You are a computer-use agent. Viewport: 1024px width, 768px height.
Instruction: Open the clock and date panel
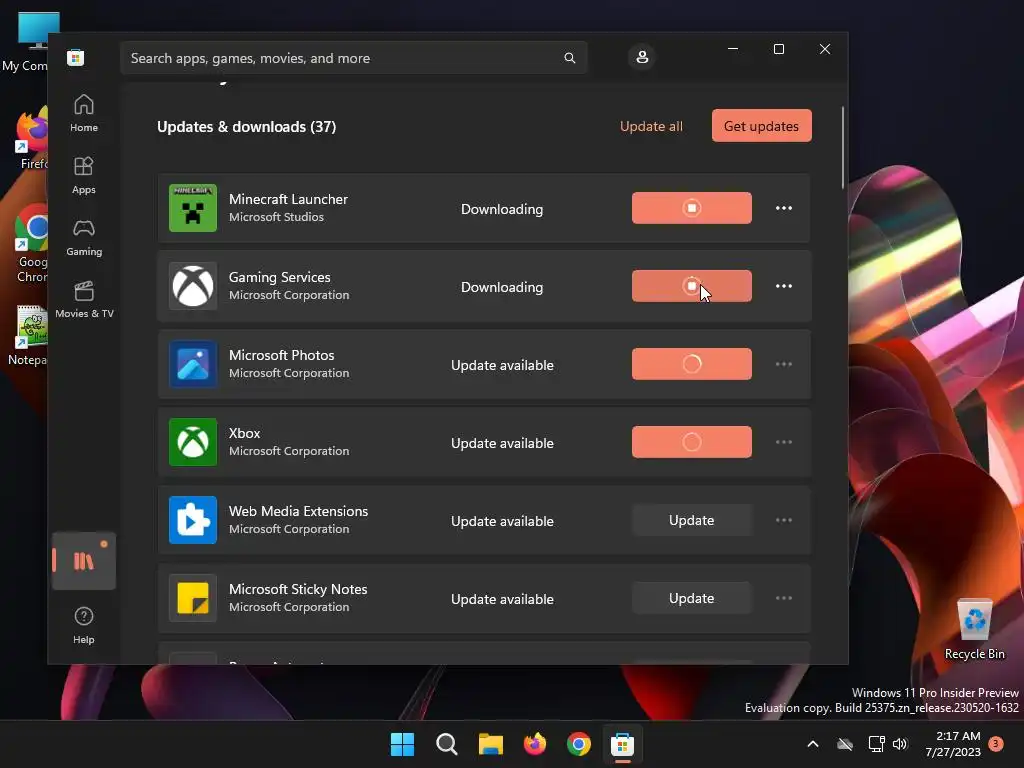point(953,744)
